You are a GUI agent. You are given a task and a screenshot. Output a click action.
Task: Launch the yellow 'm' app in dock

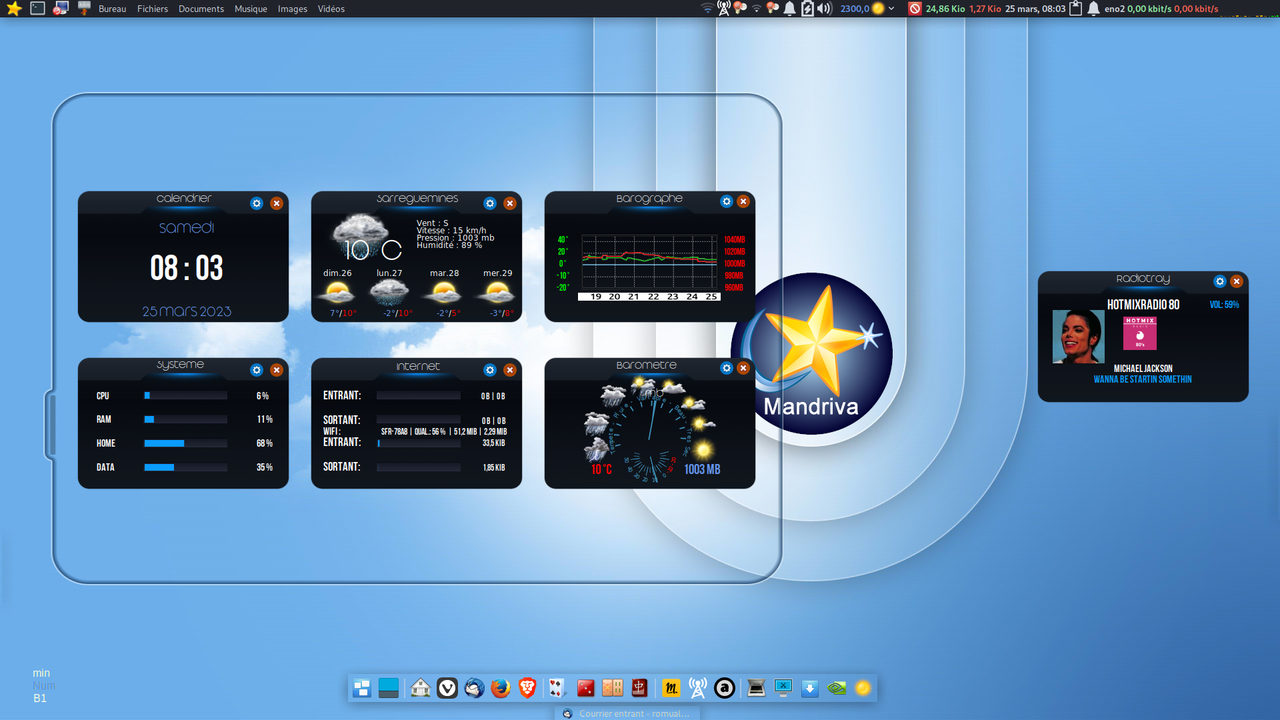click(x=672, y=688)
